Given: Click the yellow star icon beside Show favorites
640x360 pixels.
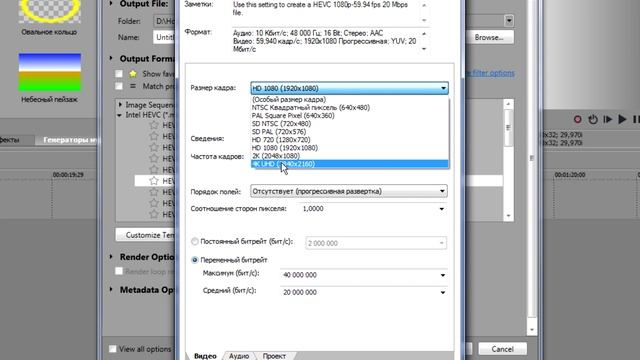Looking at the screenshot, I should point(133,74).
